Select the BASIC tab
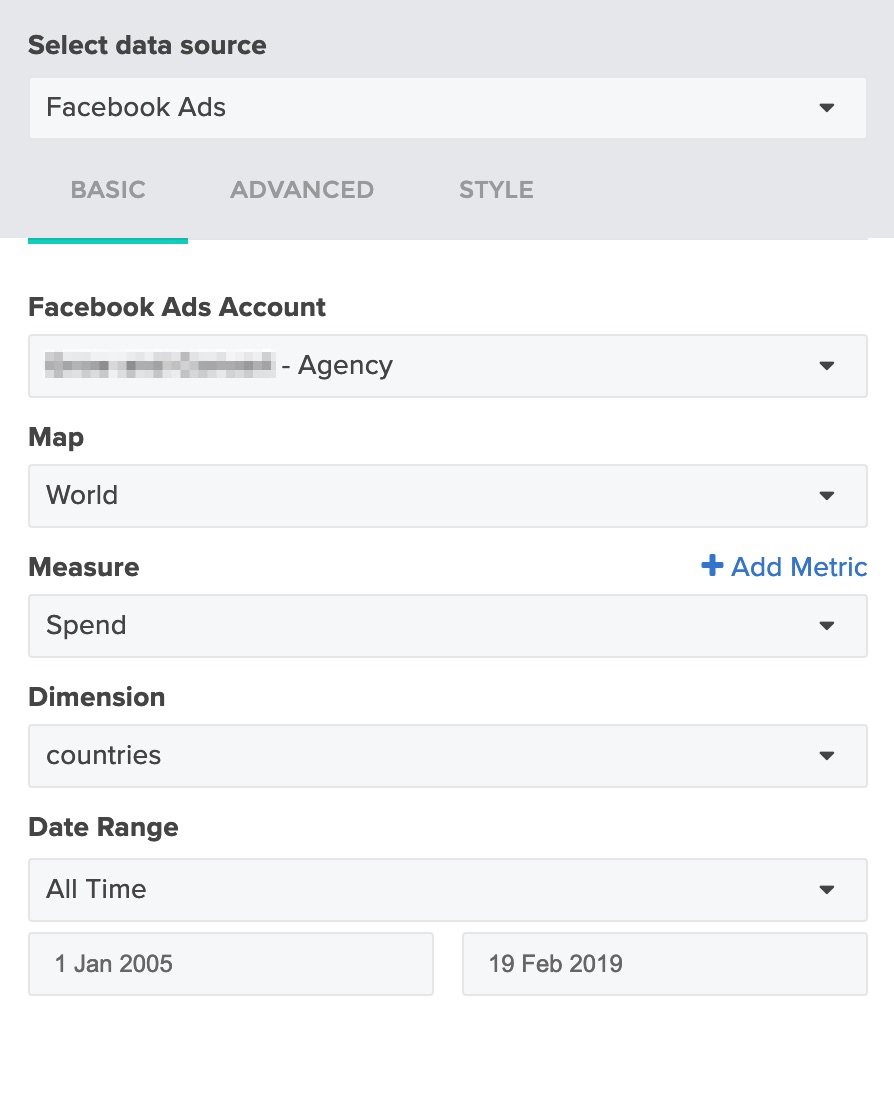The image size is (894, 1110). (x=108, y=190)
